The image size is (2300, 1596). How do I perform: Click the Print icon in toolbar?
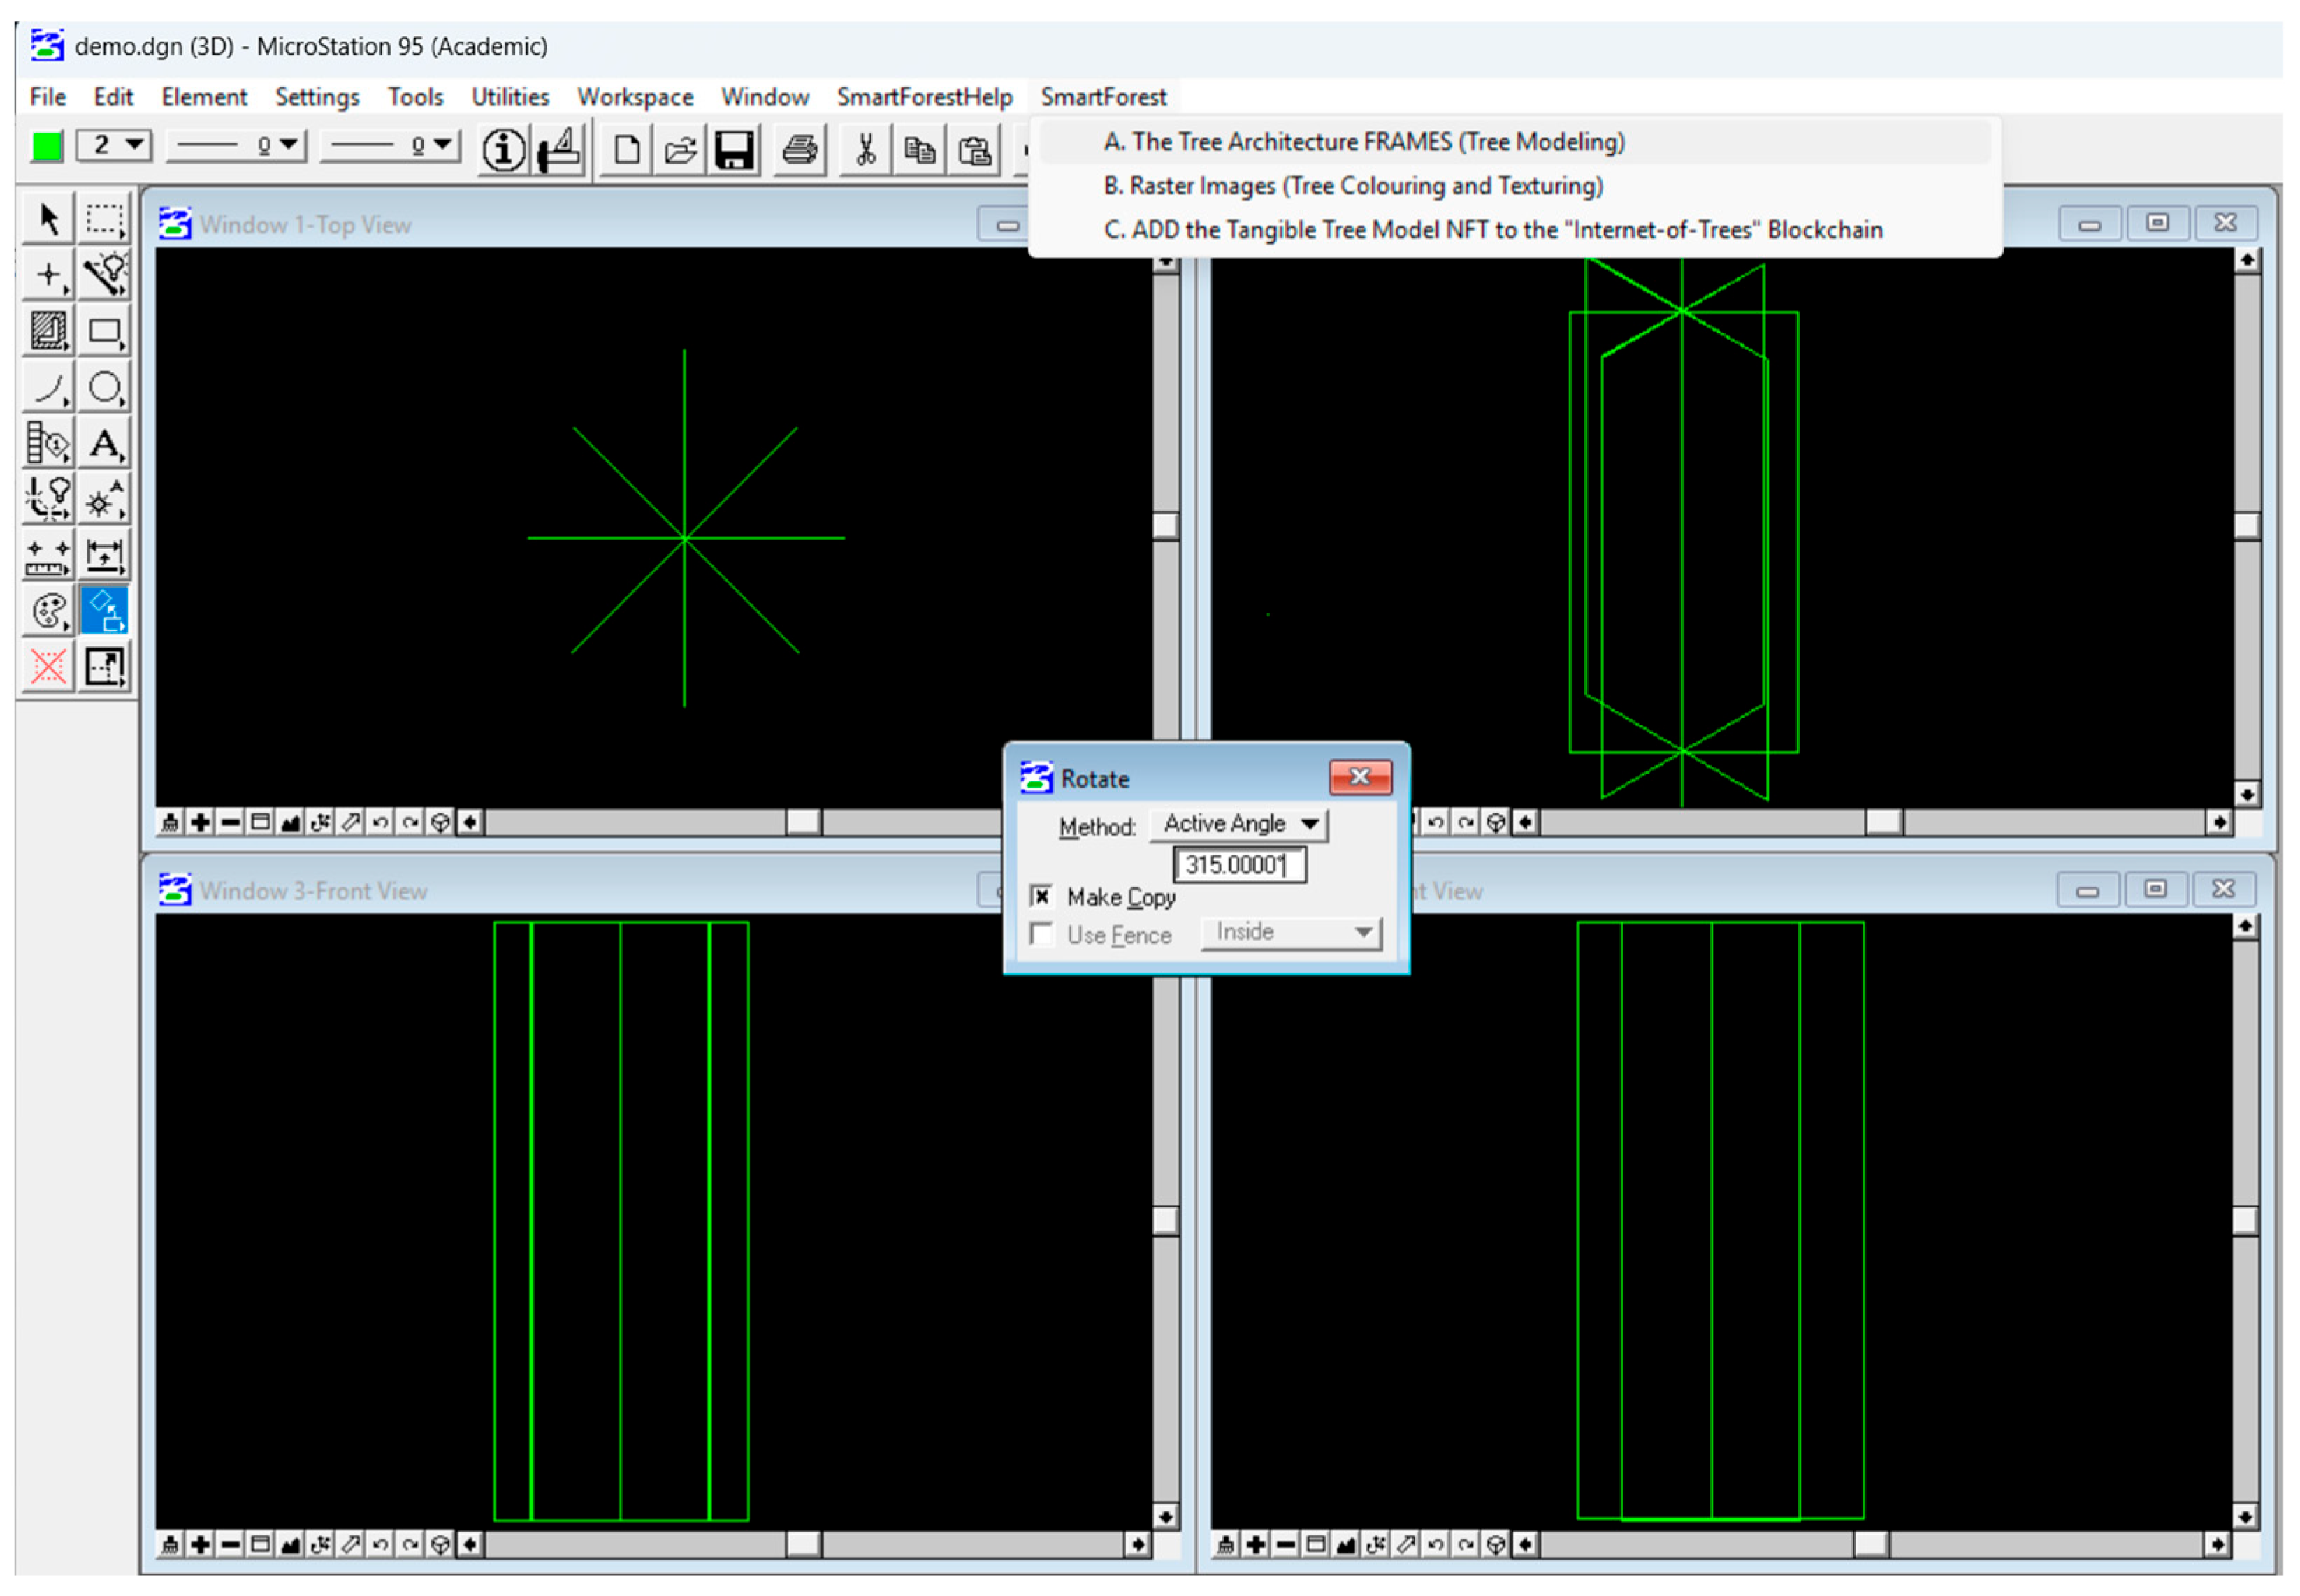click(799, 150)
